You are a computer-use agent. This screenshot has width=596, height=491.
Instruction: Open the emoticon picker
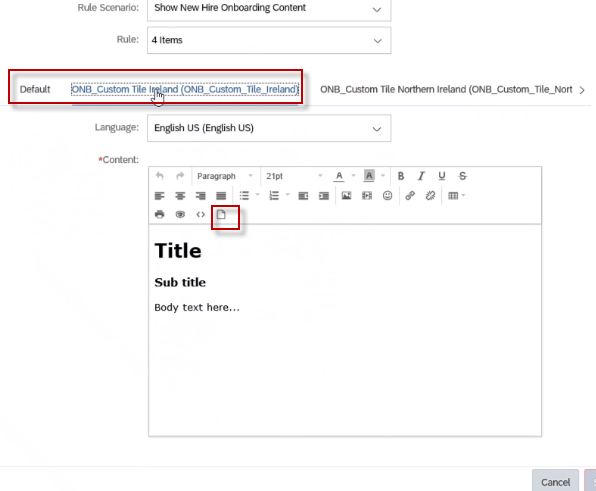[387, 196]
